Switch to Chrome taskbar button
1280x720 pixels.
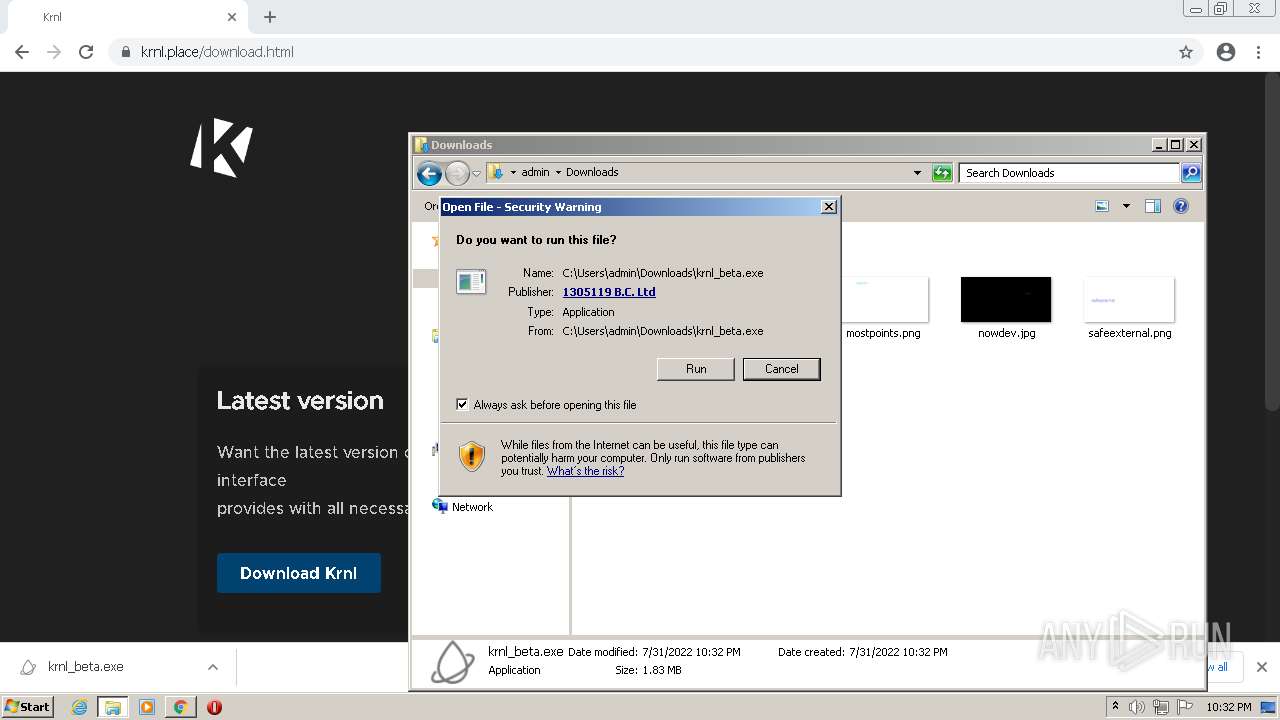click(x=180, y=707)
